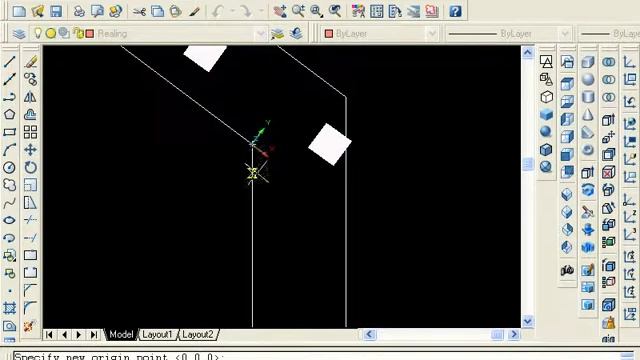Click the Paste clipboard icon

(x=176, y=11)
